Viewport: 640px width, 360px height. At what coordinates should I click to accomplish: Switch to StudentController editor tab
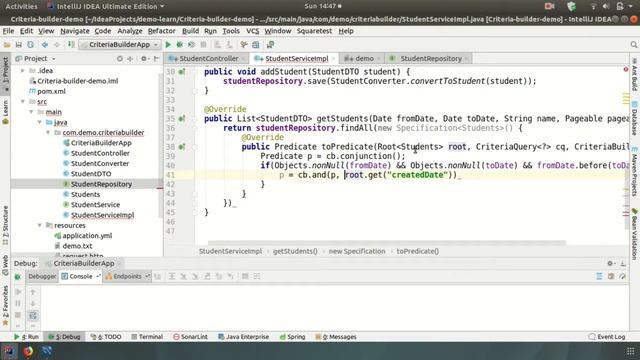208,59
